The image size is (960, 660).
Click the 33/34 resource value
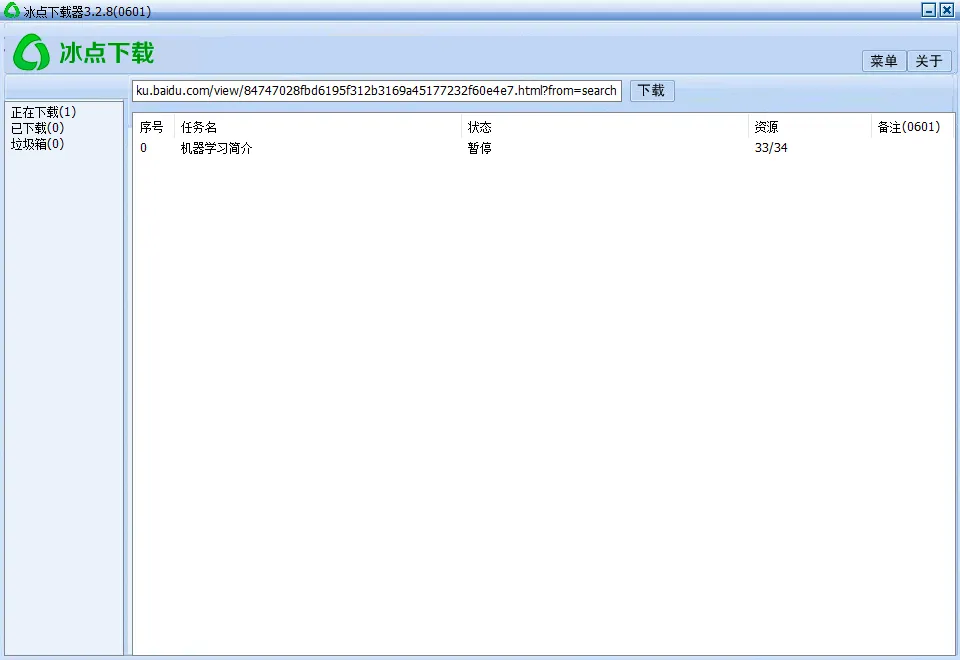coord(771,148)
